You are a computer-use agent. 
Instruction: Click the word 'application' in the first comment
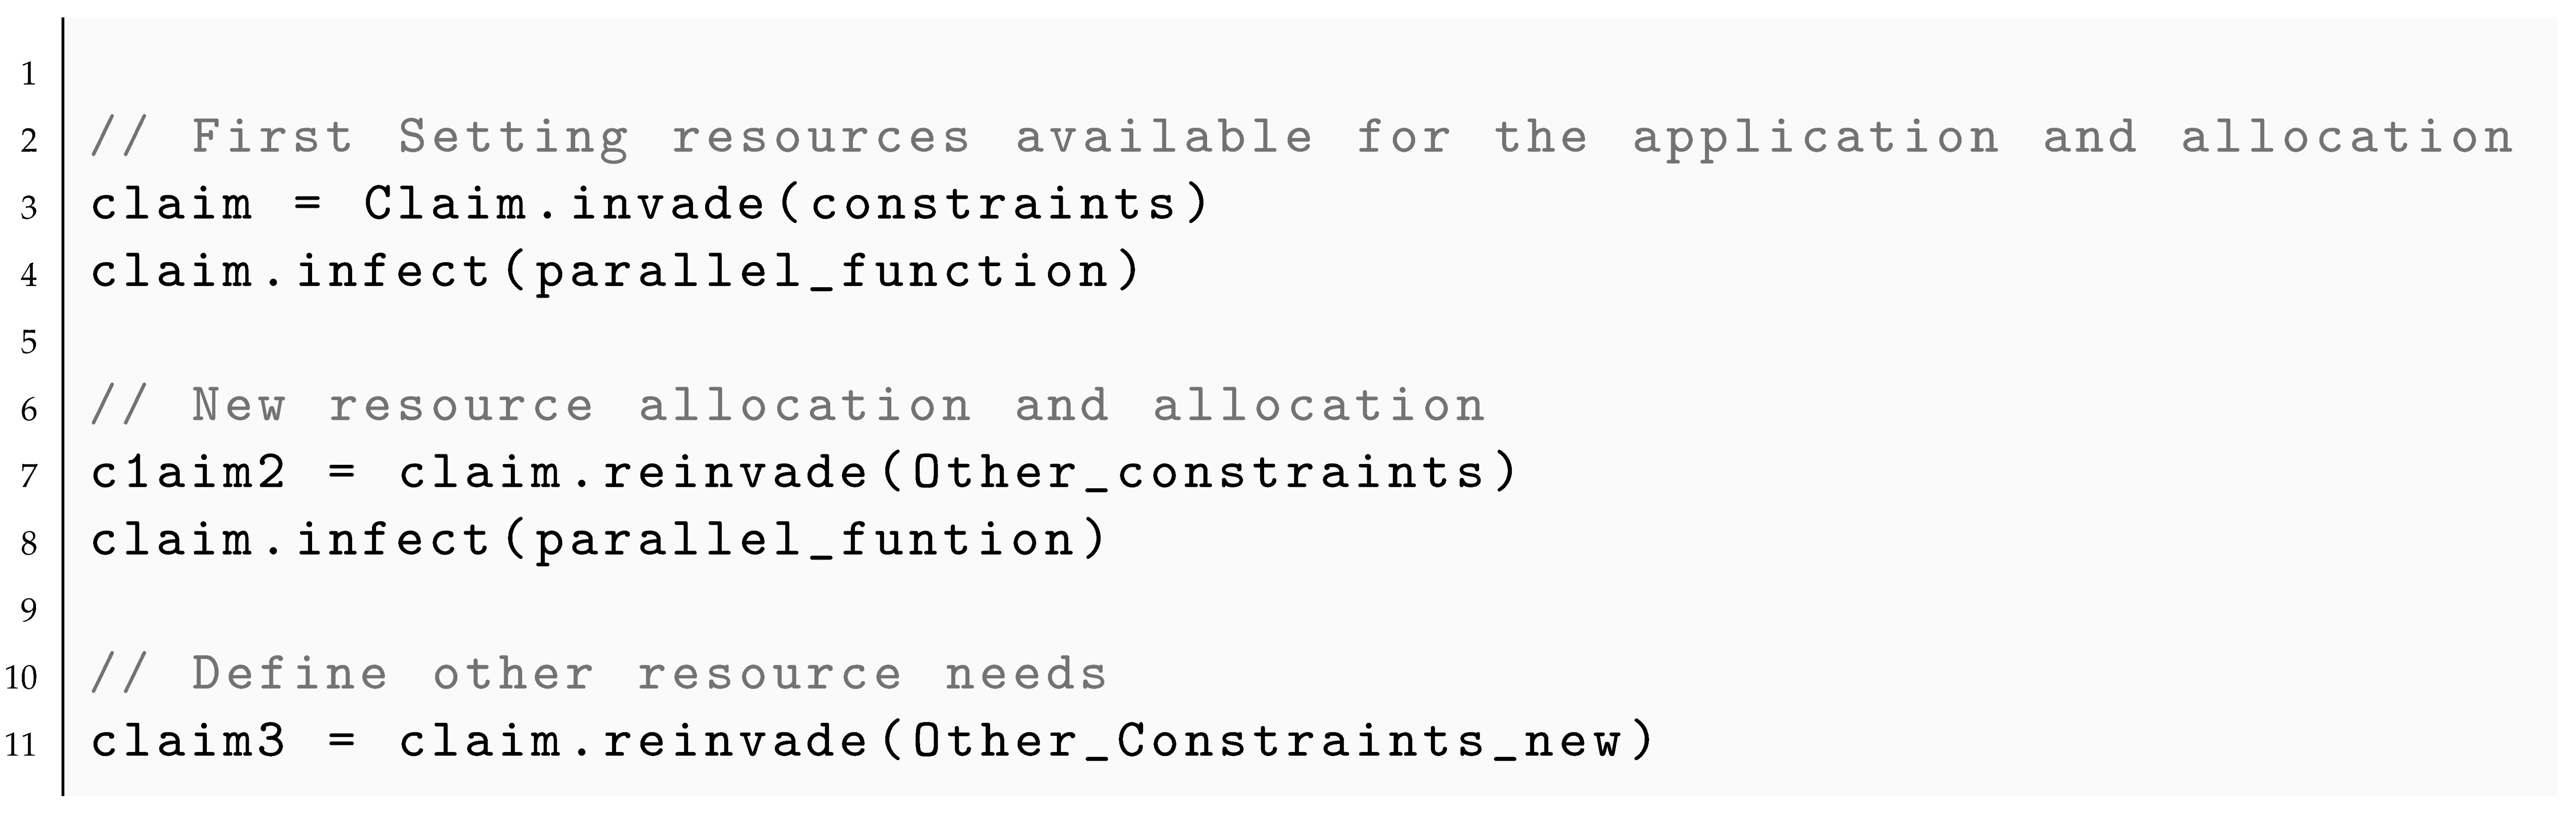(x=1815, y=137)
